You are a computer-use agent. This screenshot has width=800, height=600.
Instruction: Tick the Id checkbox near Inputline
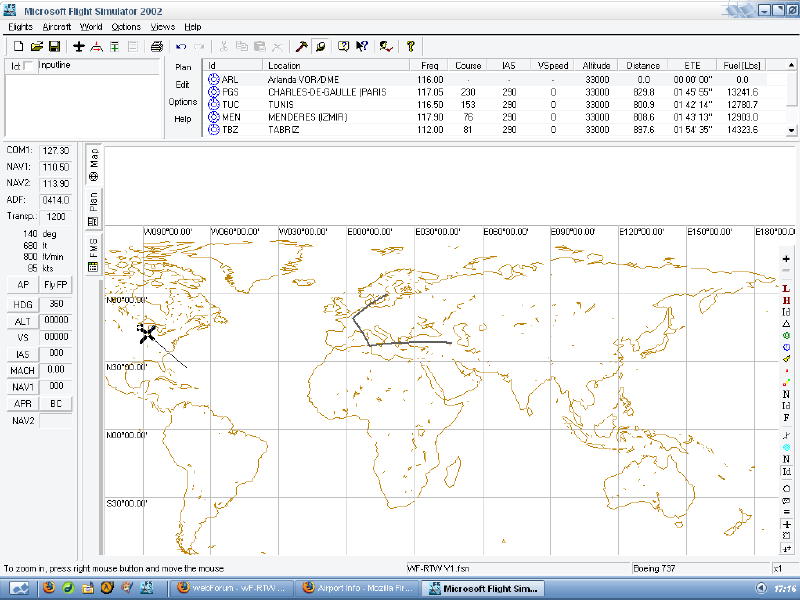pyautogui.click(x=29, y=66)
